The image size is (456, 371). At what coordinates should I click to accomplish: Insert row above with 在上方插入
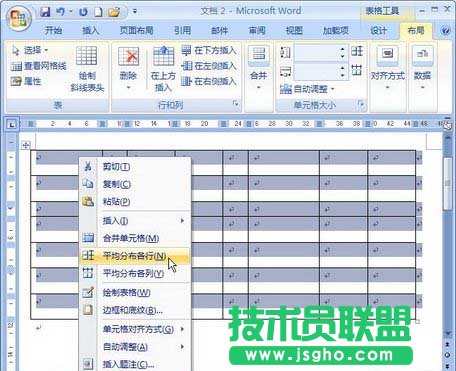163,69
